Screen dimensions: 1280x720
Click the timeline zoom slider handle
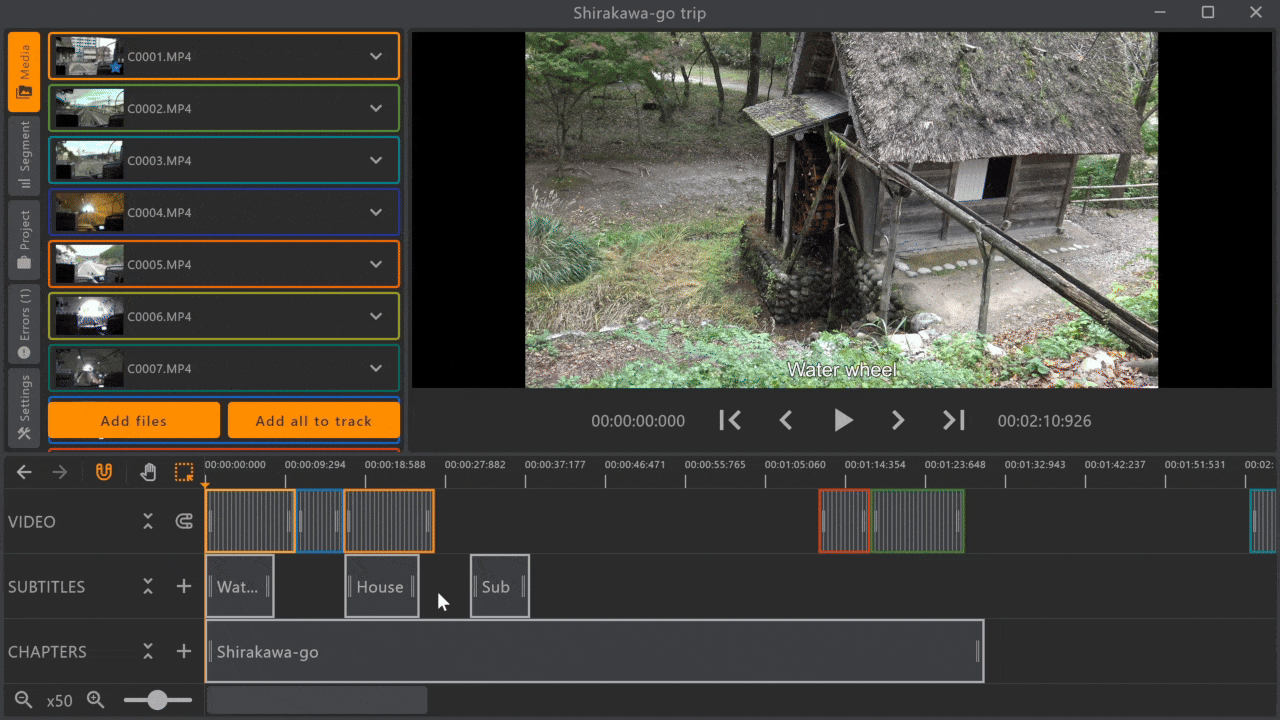[x=157, y=700]
